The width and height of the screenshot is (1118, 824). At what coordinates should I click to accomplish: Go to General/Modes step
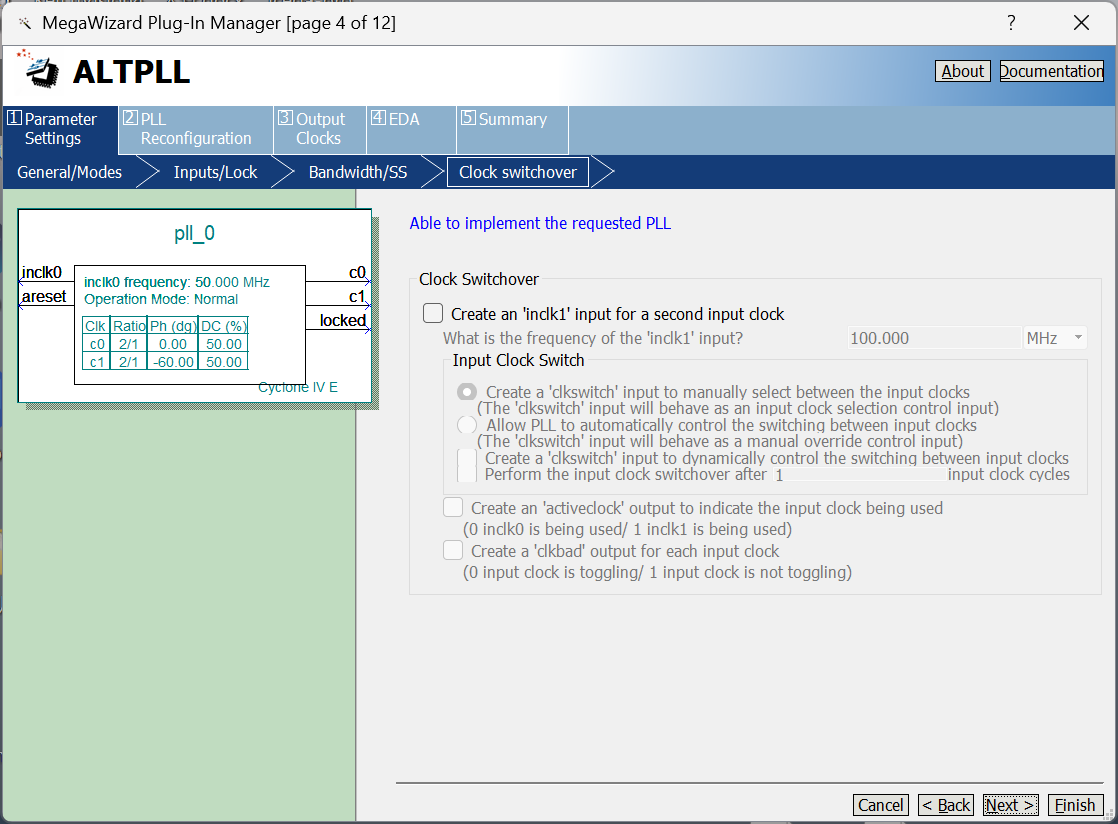[x=69, y=172]
